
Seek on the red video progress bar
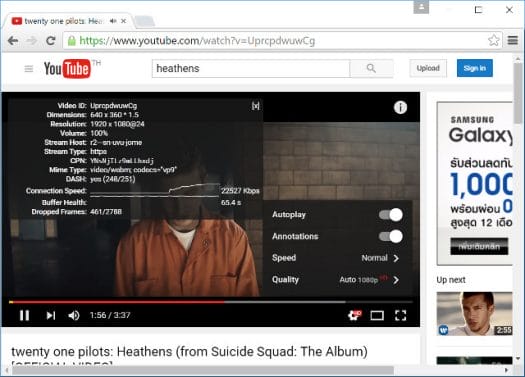click(117, 302)
